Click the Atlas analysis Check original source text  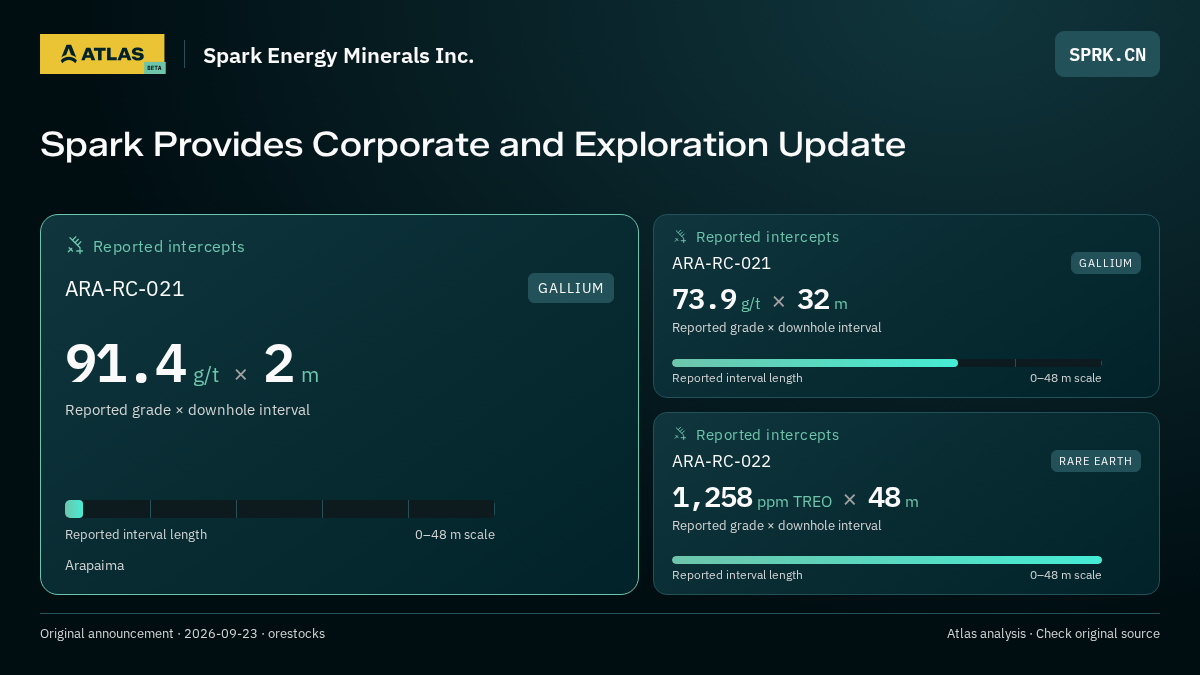click(x=1053, y=633)
